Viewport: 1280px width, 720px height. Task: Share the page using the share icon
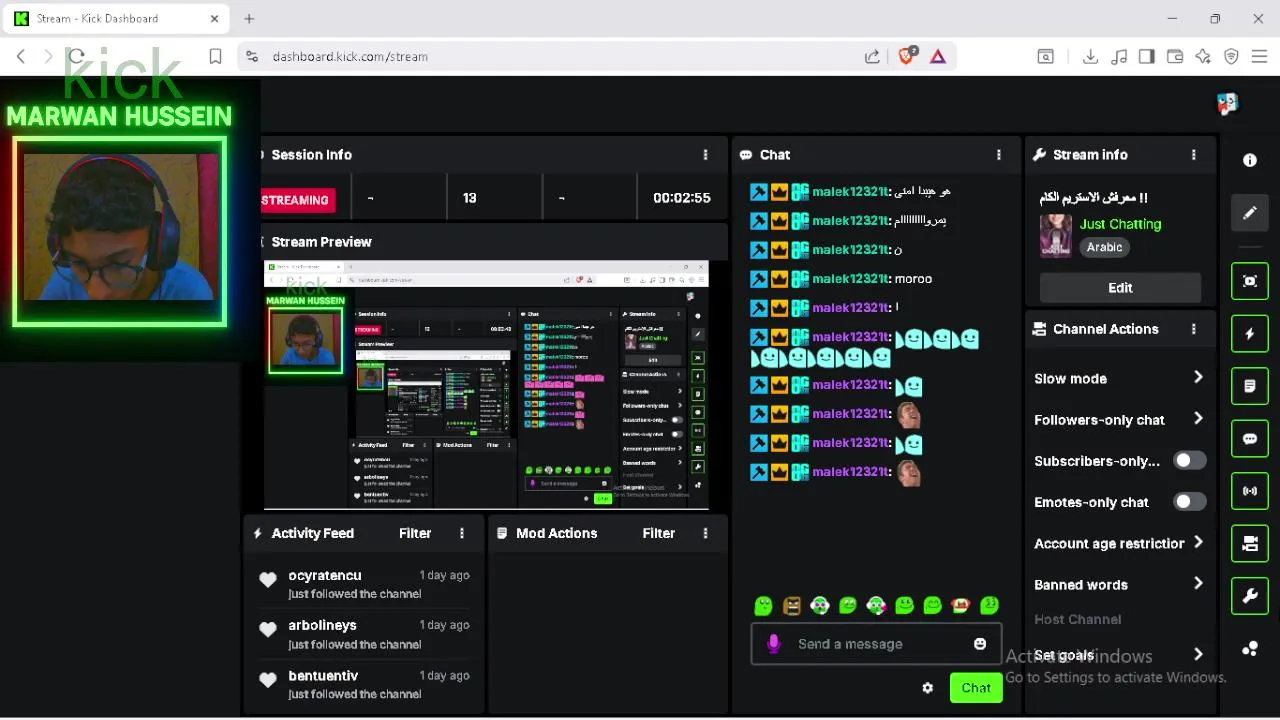coord(872,56)
